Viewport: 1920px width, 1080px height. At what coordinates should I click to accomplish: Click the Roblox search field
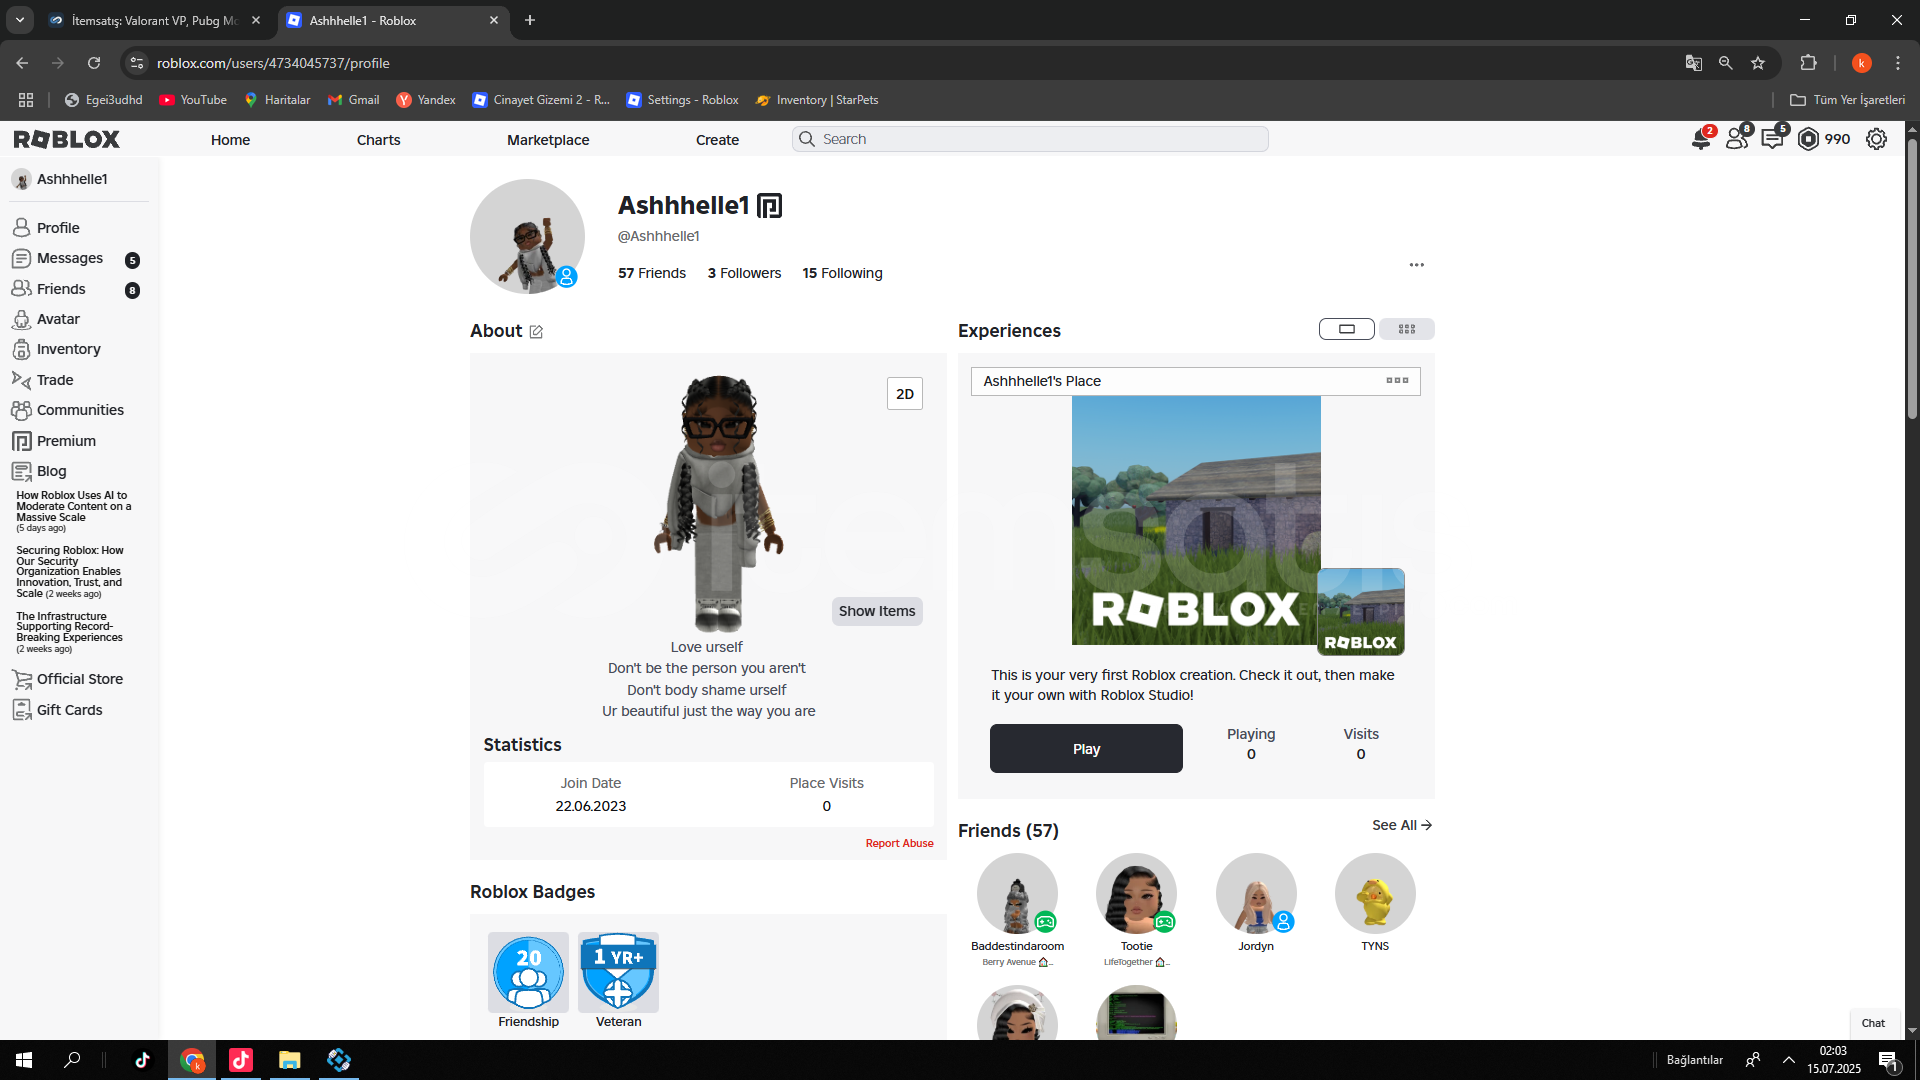tap(1030, 139)
